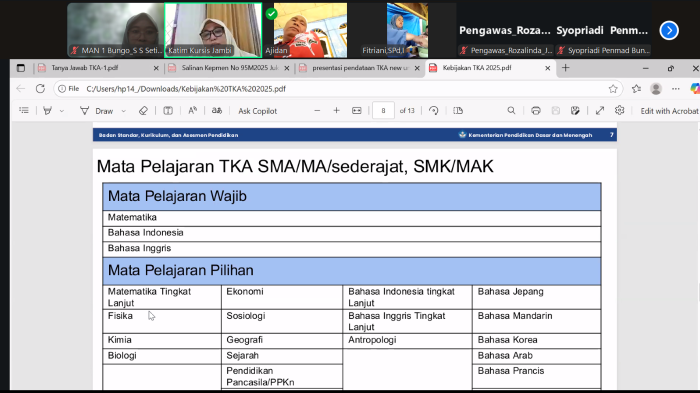Image resolution: width=700 pixels, height=393 pixels.
Task: Add a text box to PDF
Action: (168, 110)
